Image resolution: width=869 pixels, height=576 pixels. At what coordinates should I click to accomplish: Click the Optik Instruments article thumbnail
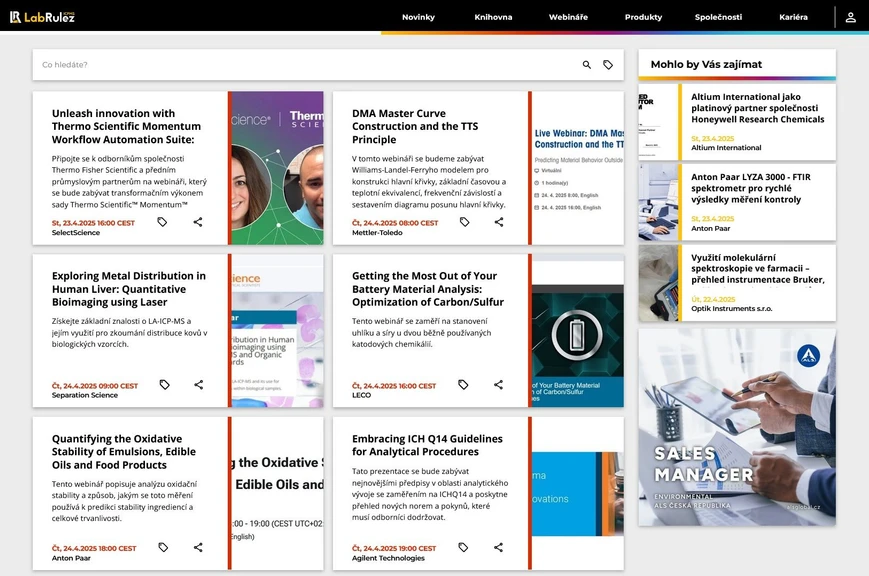(658, 283)
